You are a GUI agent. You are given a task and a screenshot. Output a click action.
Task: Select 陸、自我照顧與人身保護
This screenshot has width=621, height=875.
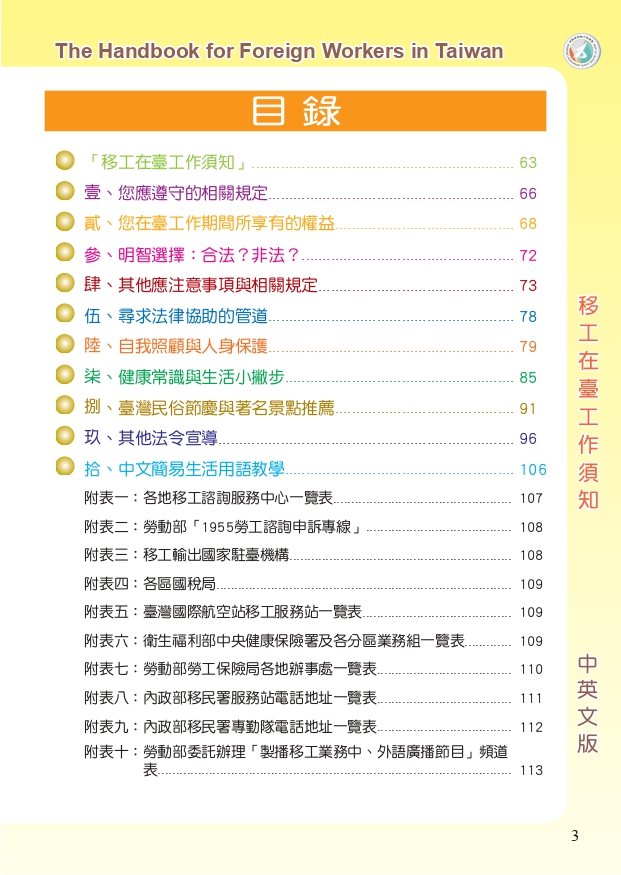[x=176, y=346]
